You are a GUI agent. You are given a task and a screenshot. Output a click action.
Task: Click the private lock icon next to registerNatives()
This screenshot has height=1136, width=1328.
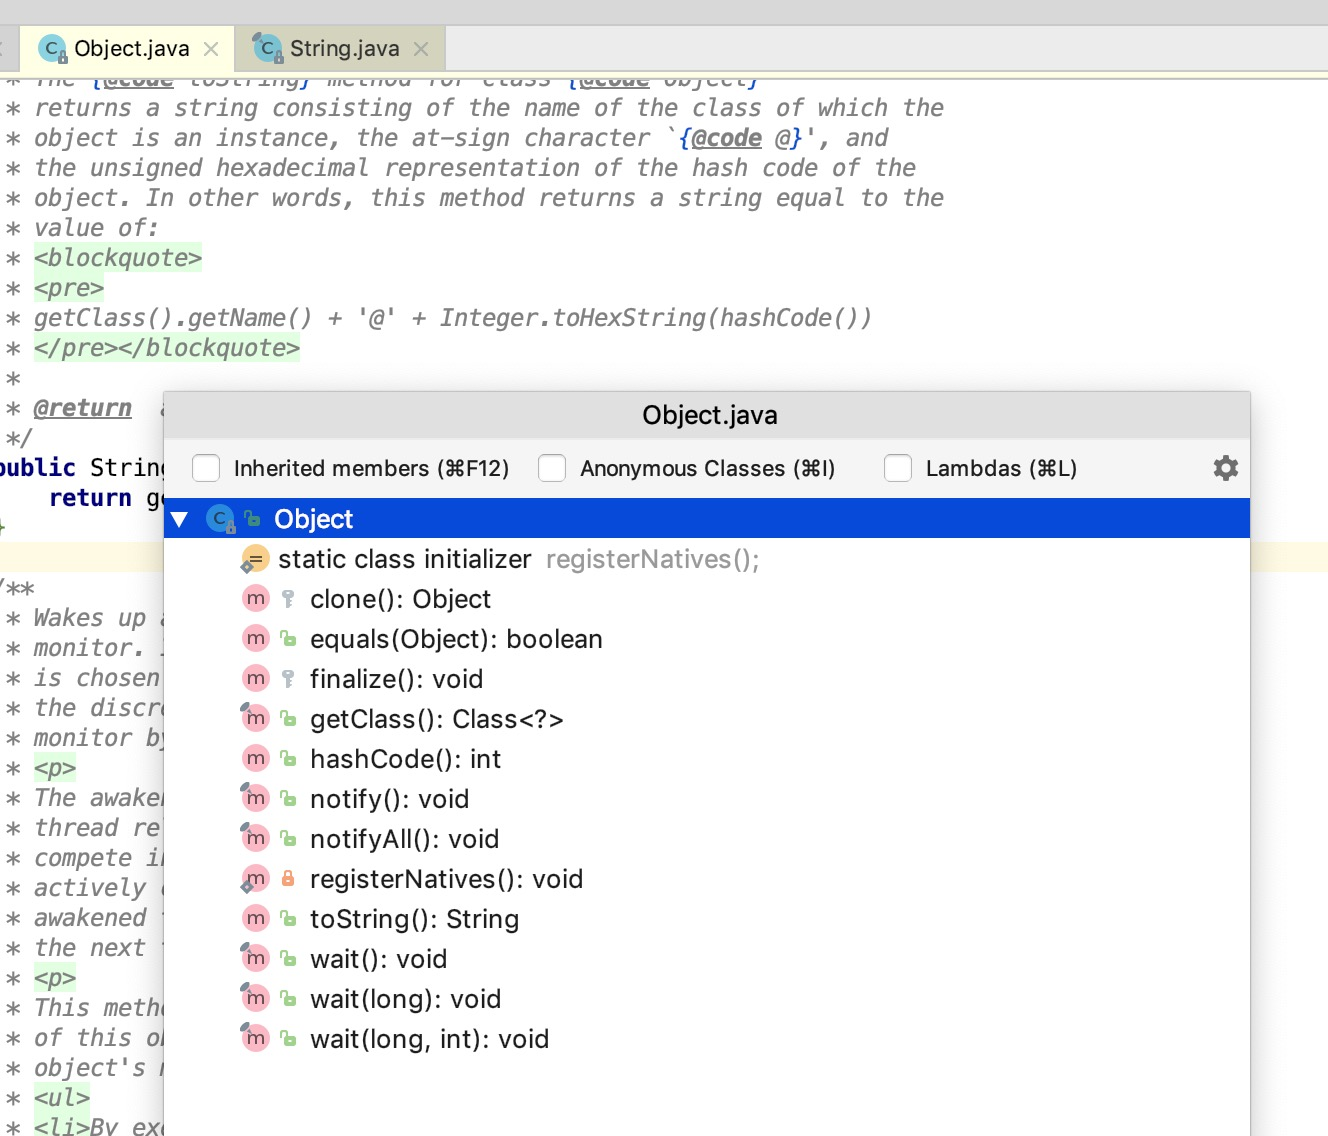[x=289, y=878]
